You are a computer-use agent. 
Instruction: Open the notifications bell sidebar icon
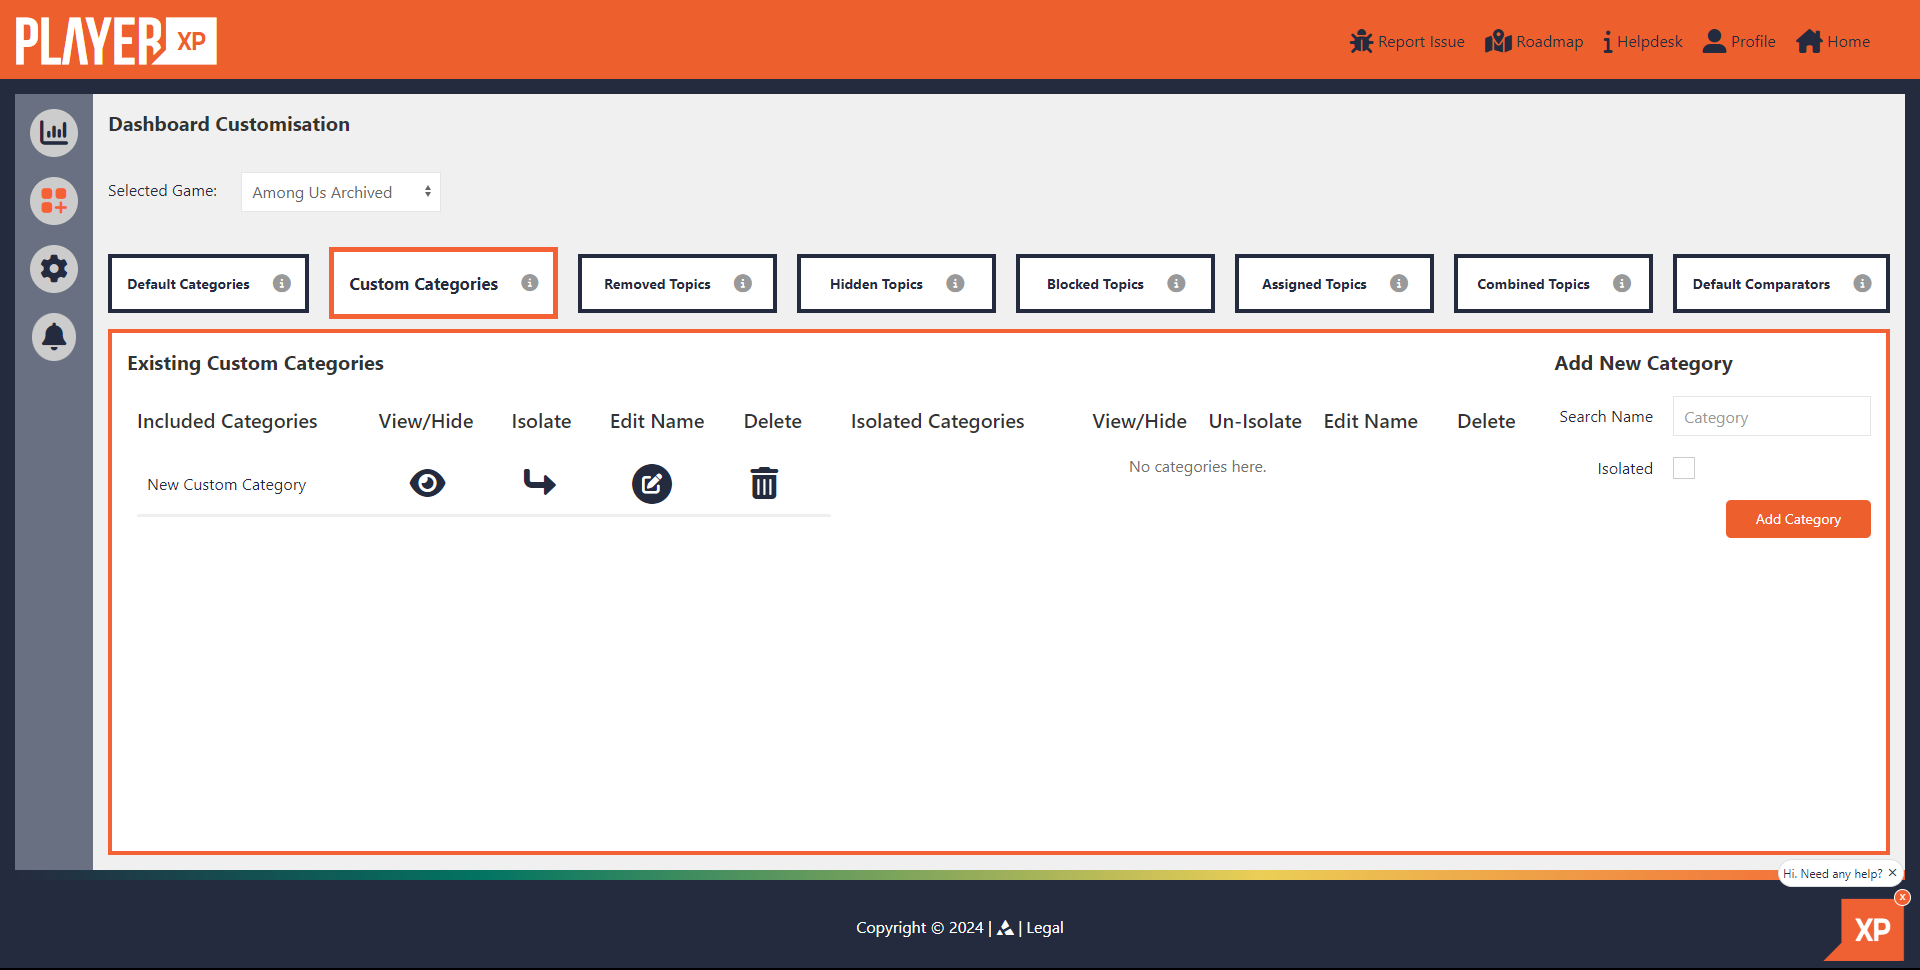(54, 337)
